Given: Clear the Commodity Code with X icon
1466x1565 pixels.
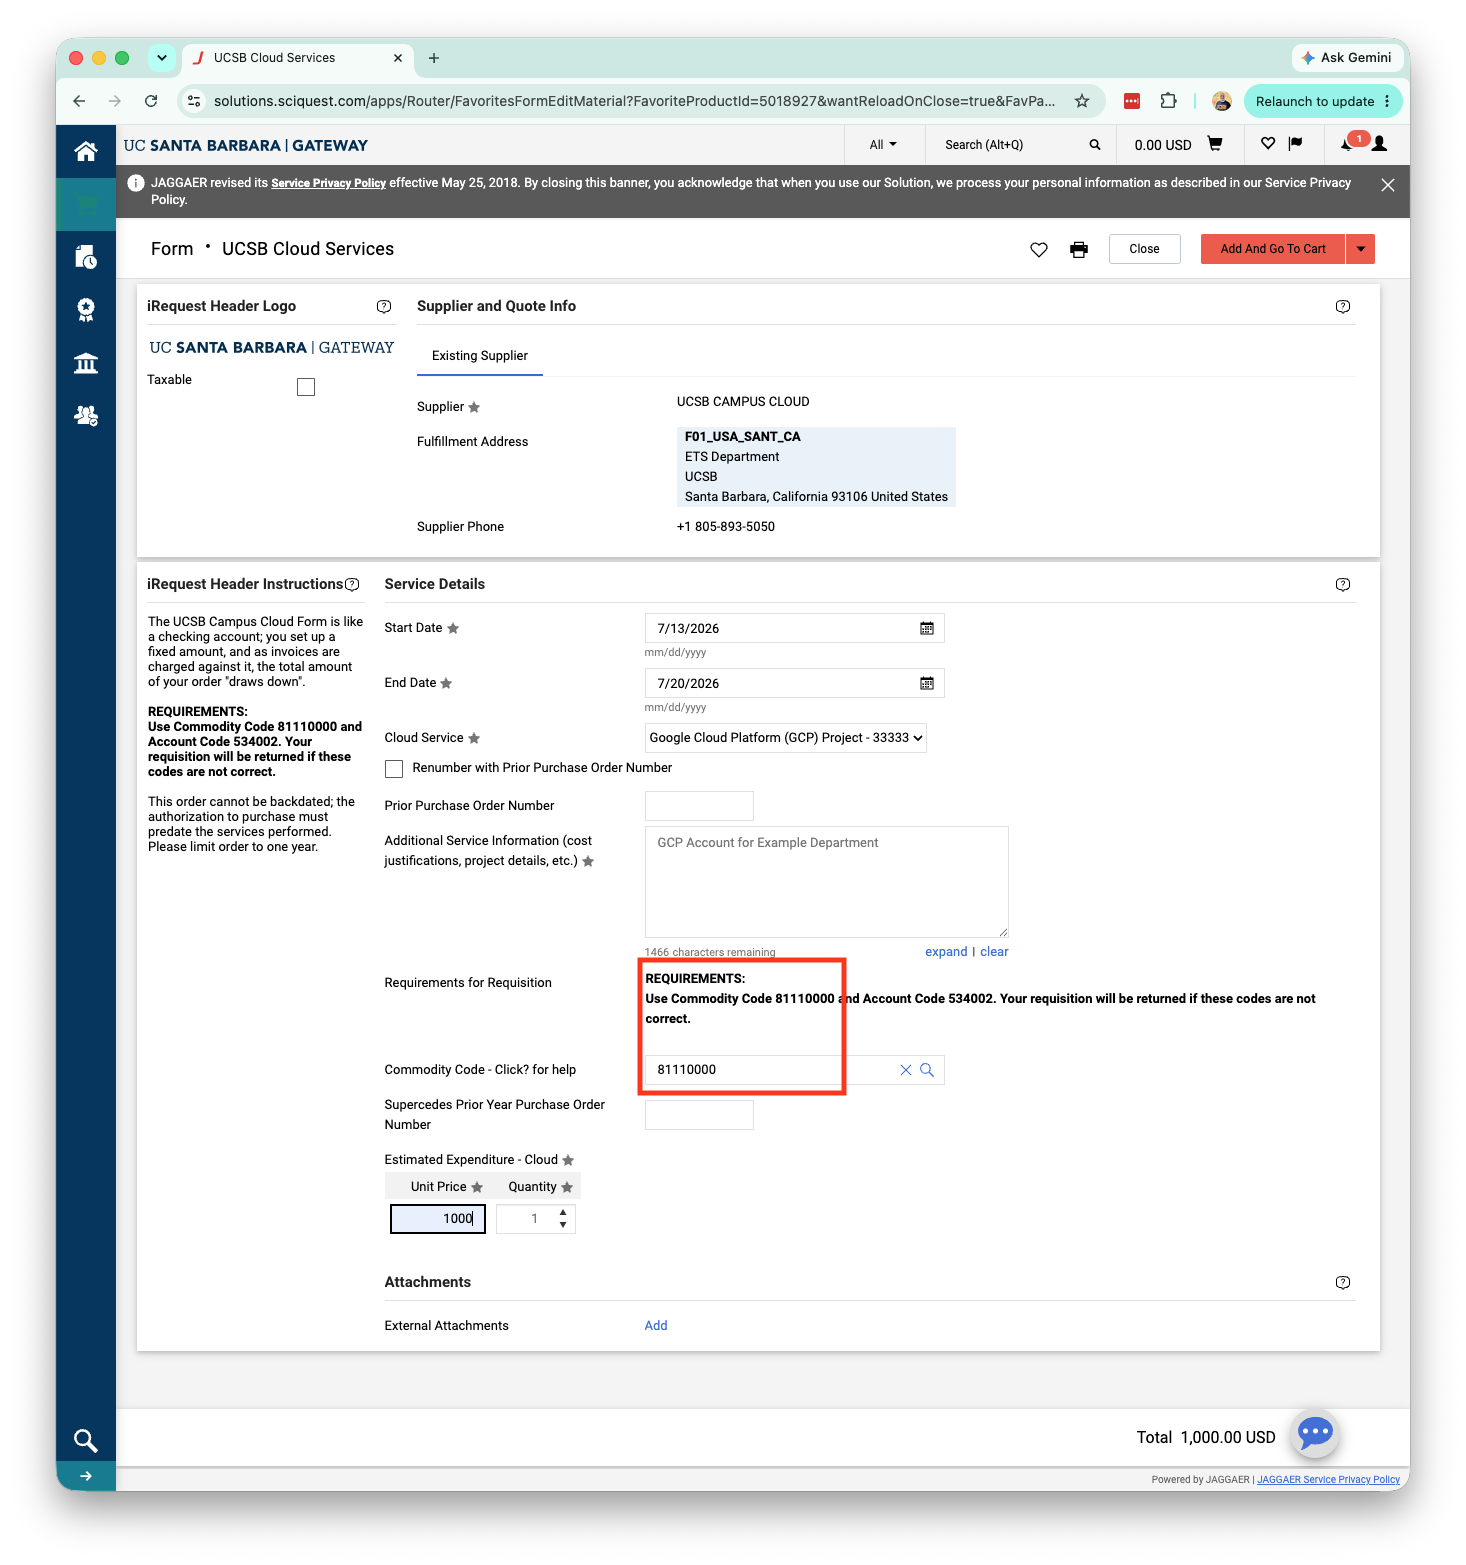Looking at the screenshot, I should (x=906, y=1070).
